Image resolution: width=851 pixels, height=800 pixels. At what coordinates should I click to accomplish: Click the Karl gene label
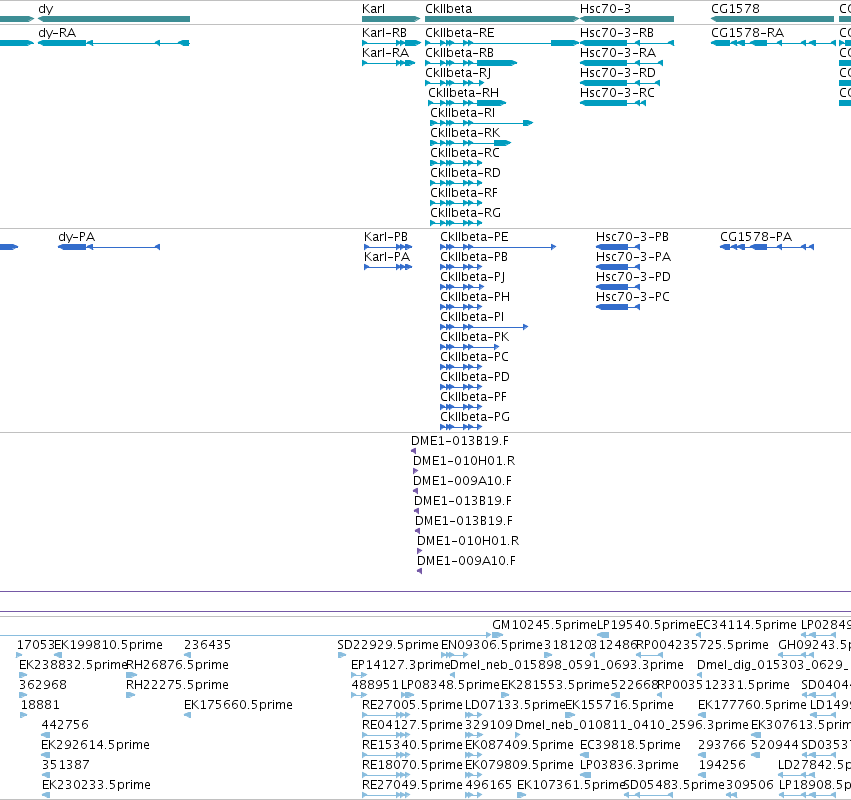pos(373,9)
